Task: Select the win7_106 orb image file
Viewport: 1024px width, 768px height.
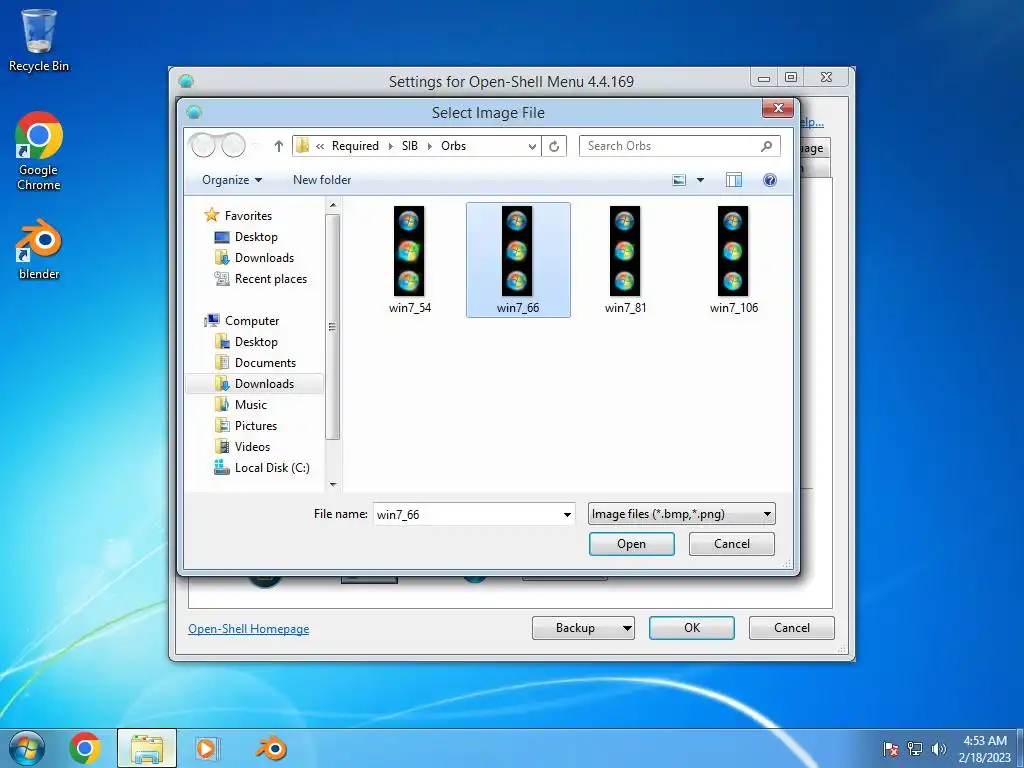Action: 733,260
